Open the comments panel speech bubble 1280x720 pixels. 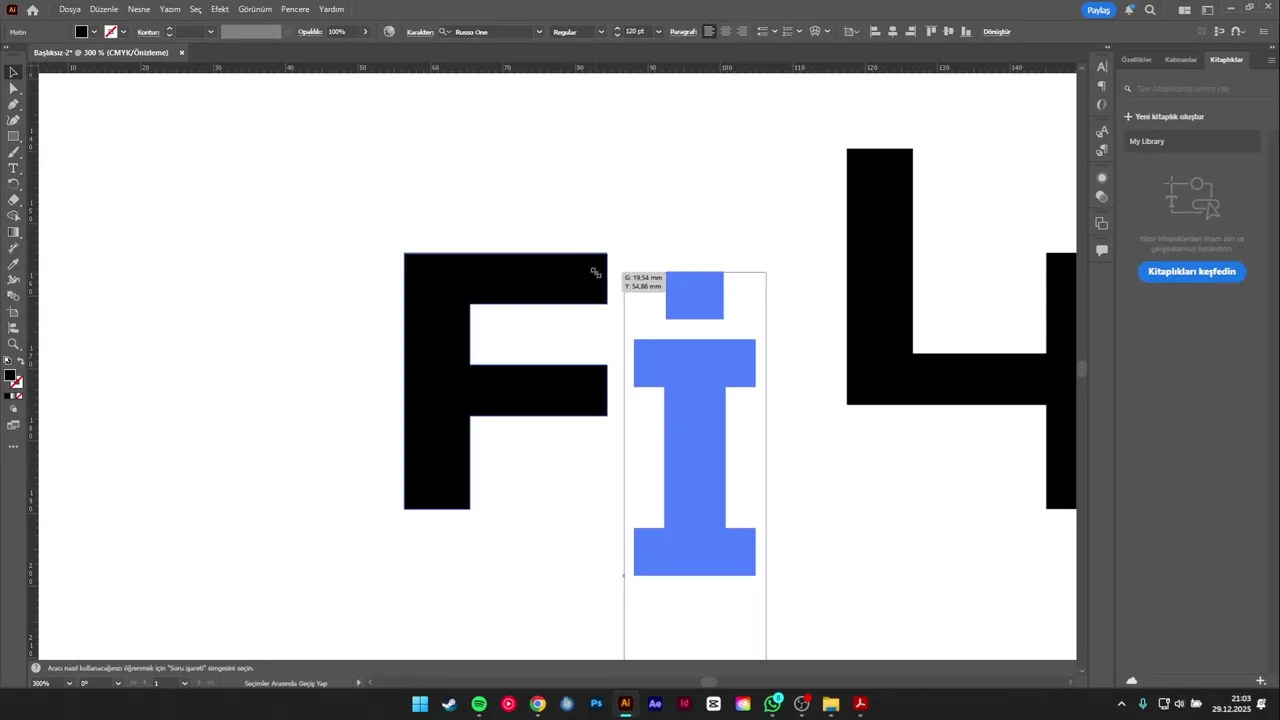pos(1102,251)
